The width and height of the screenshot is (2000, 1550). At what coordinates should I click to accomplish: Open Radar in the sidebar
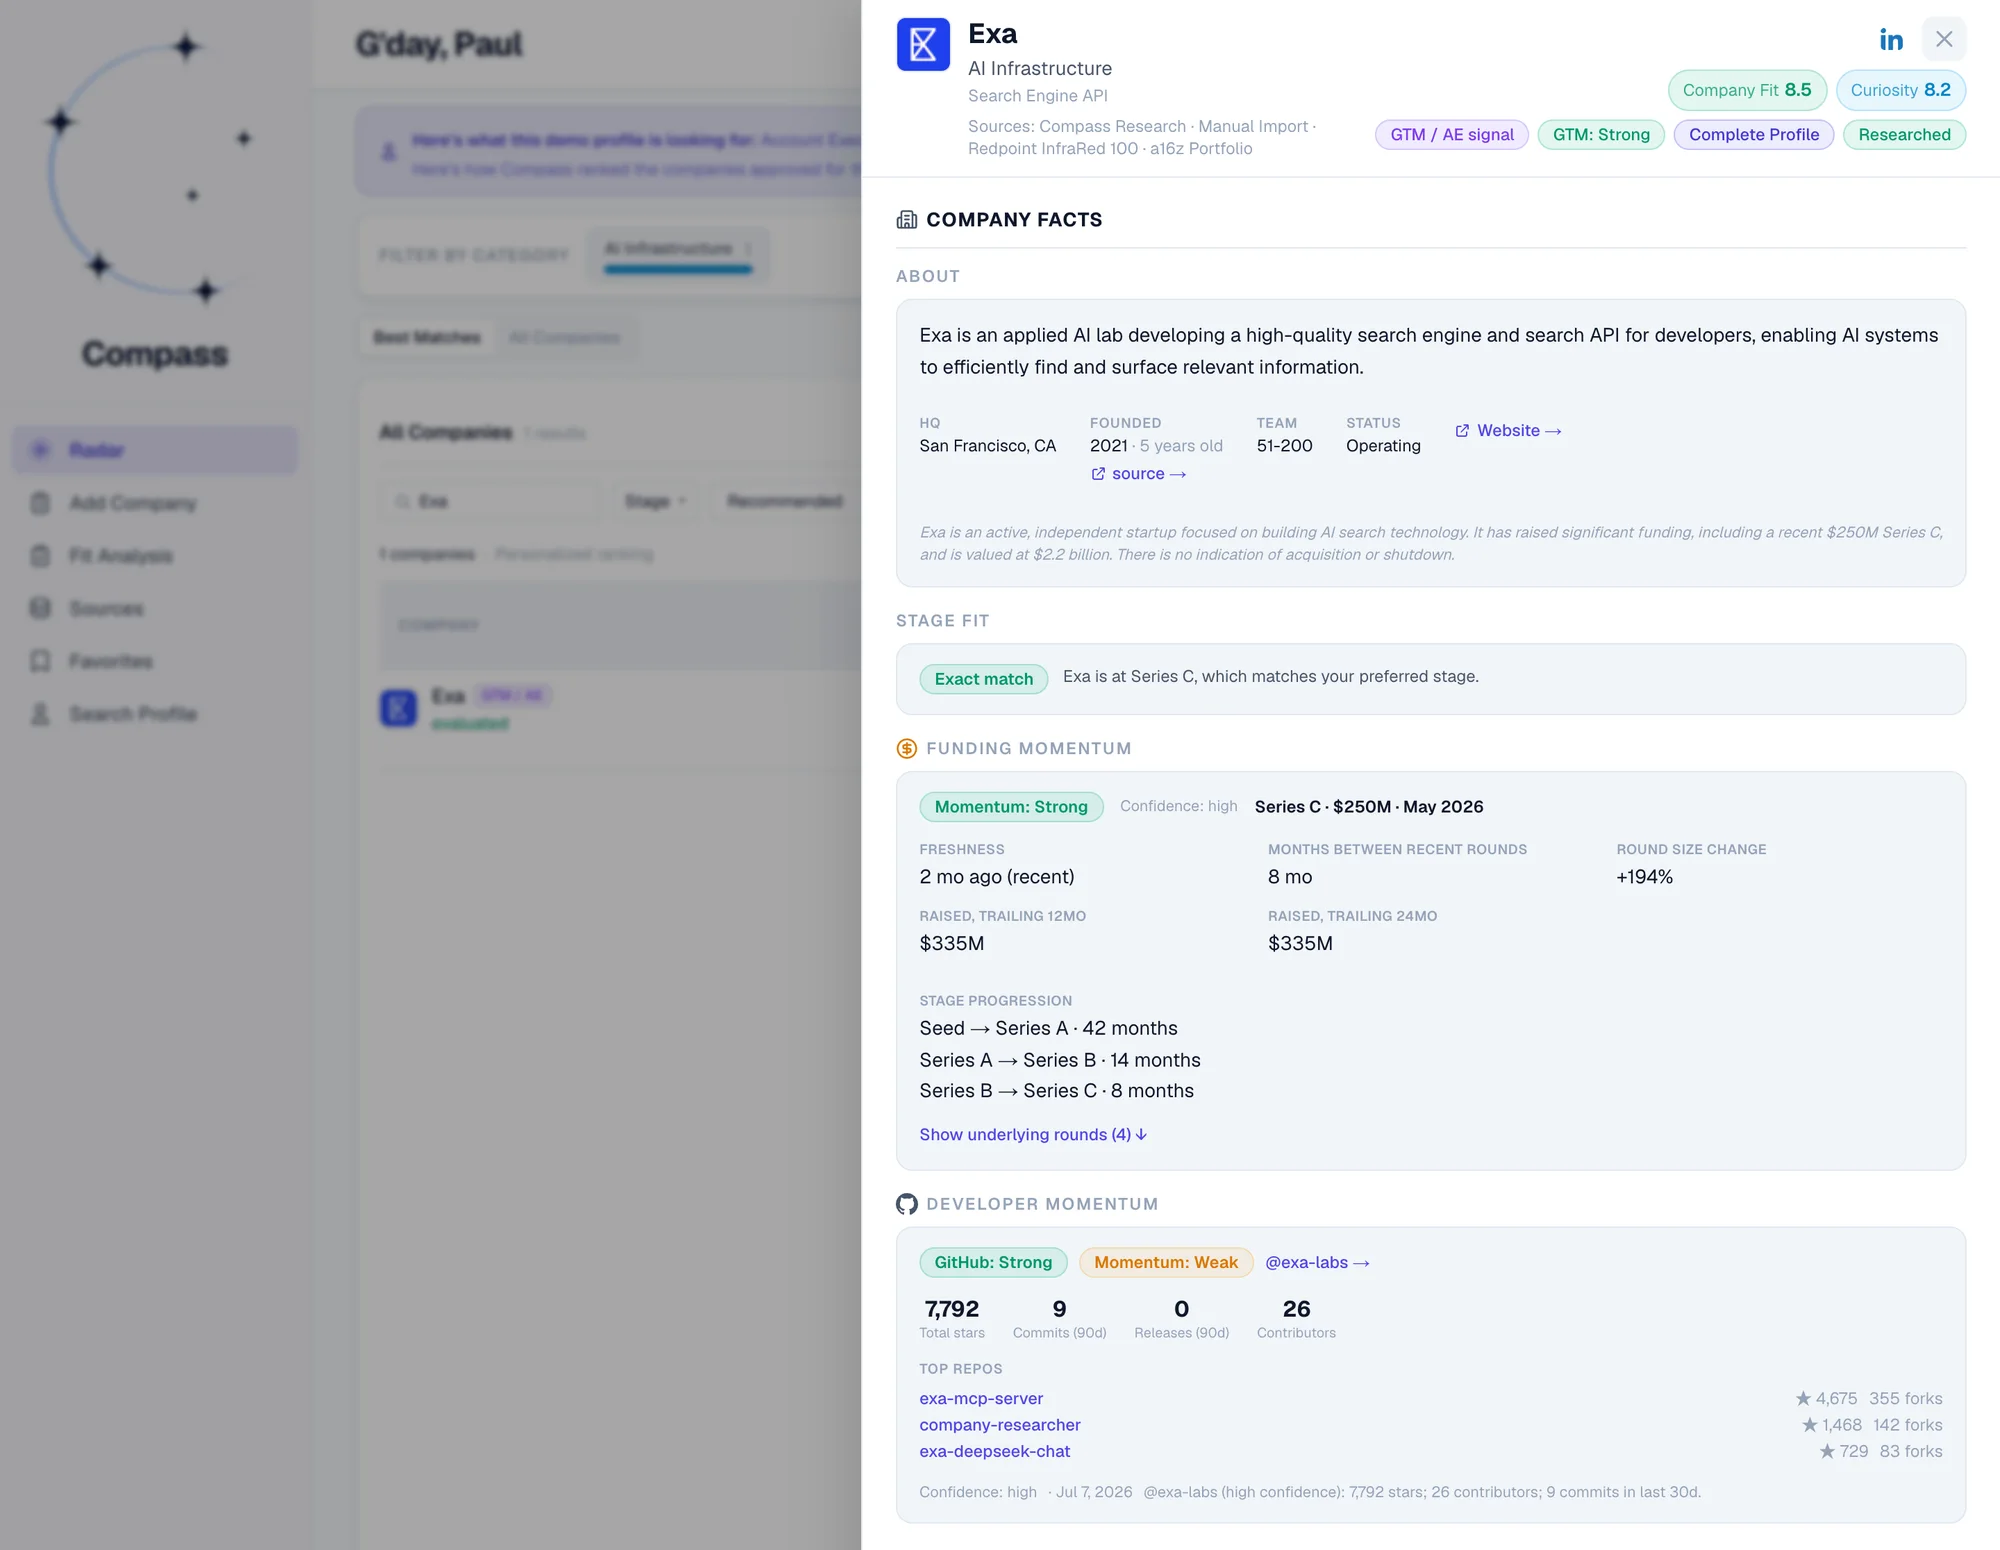click(155, 450)
